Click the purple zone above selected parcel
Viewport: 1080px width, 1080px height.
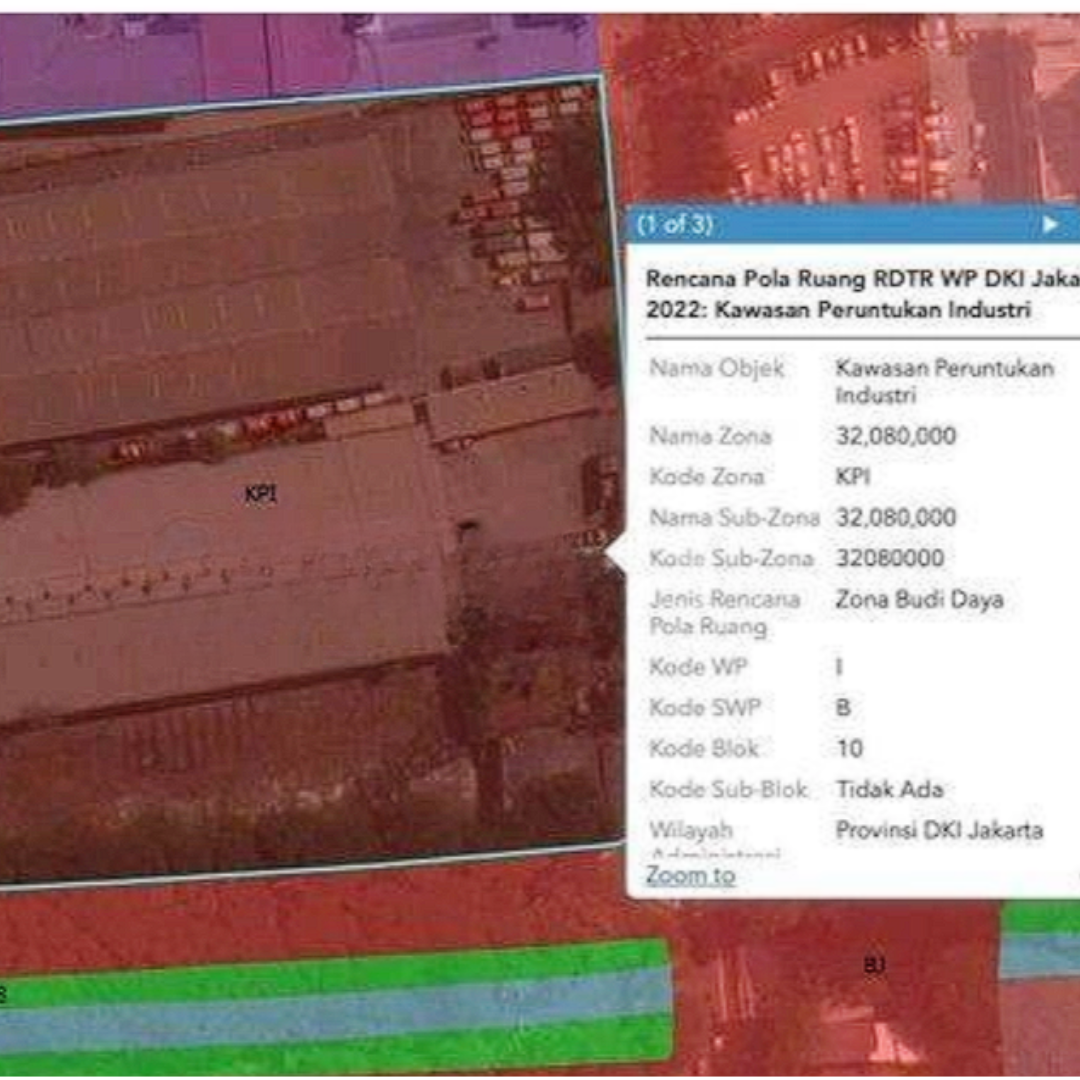[296, 59]
